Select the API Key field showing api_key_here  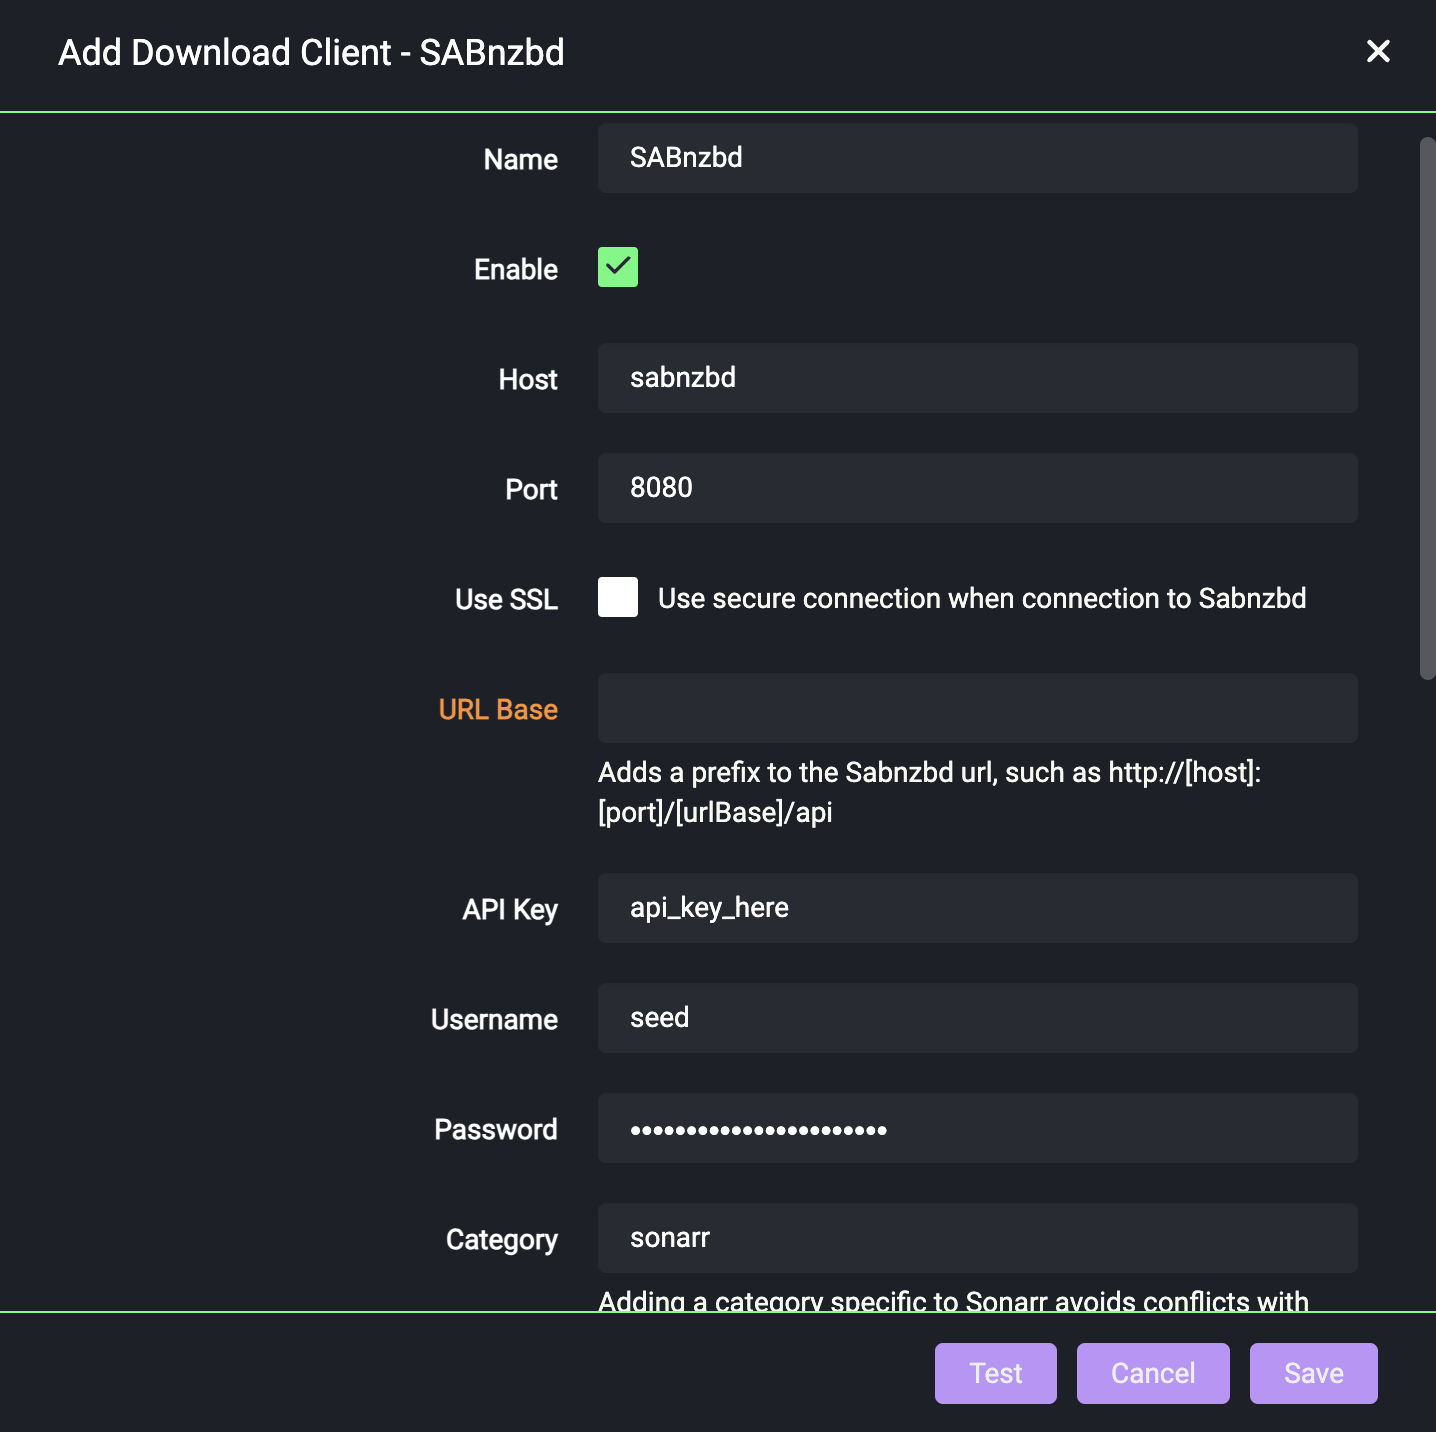[x=977, y=908]
